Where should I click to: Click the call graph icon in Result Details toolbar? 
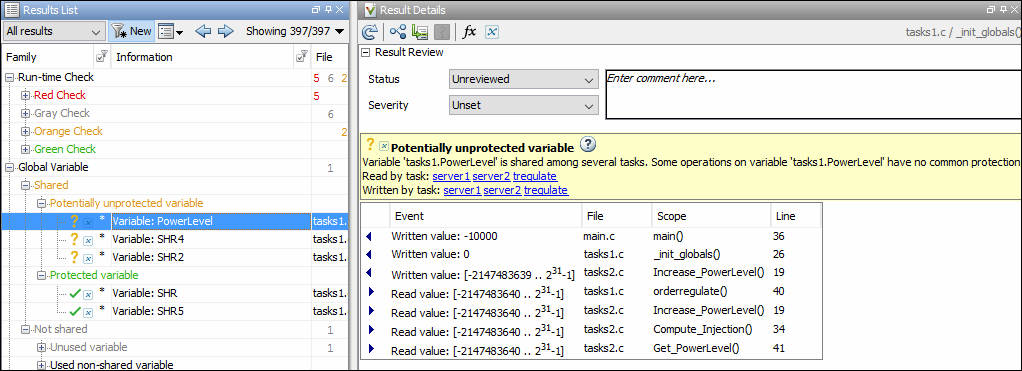[398, 31]
